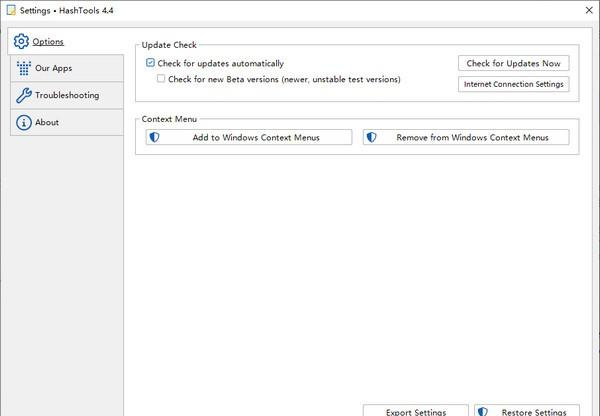Open the Options tab
This screenshot has height=416, width=600.
(x=66, y=41)
